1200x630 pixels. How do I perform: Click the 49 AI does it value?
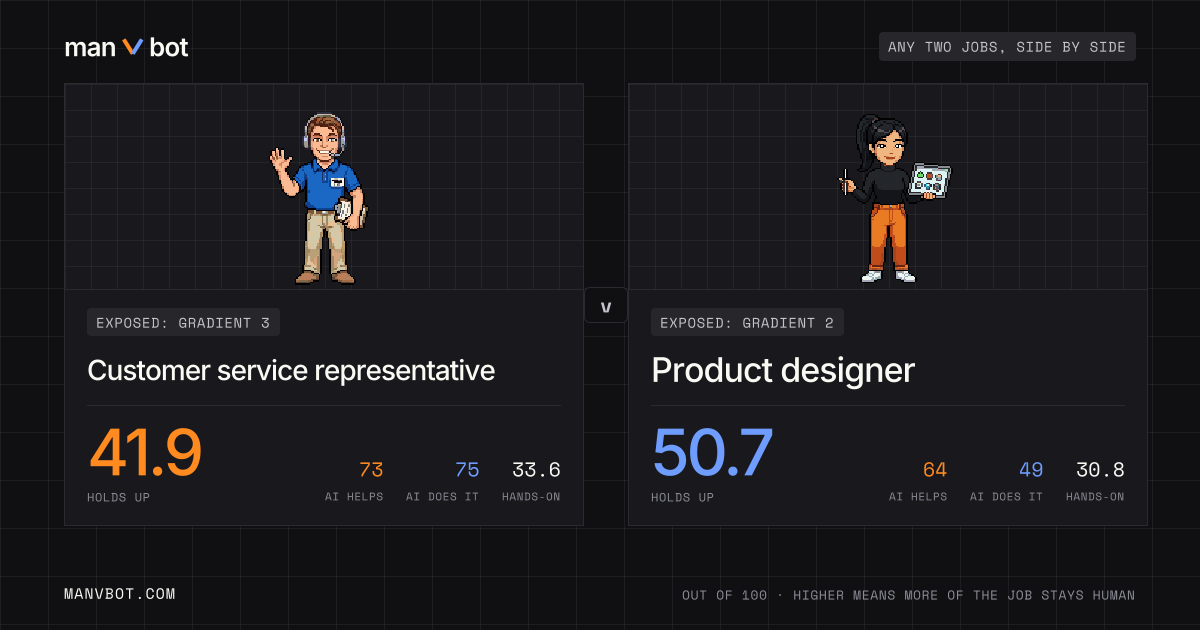[1031, 470]
